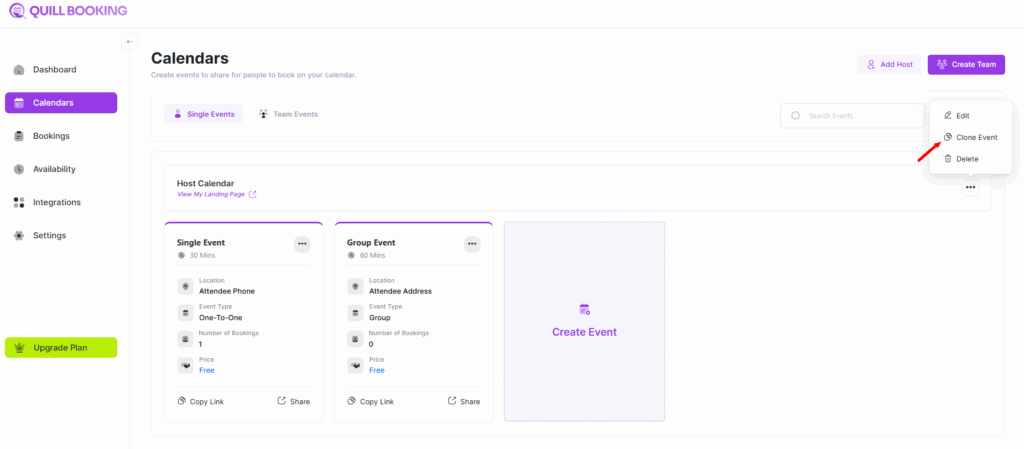
Task: Click the Create Team button
Action: tap(966, 65)
